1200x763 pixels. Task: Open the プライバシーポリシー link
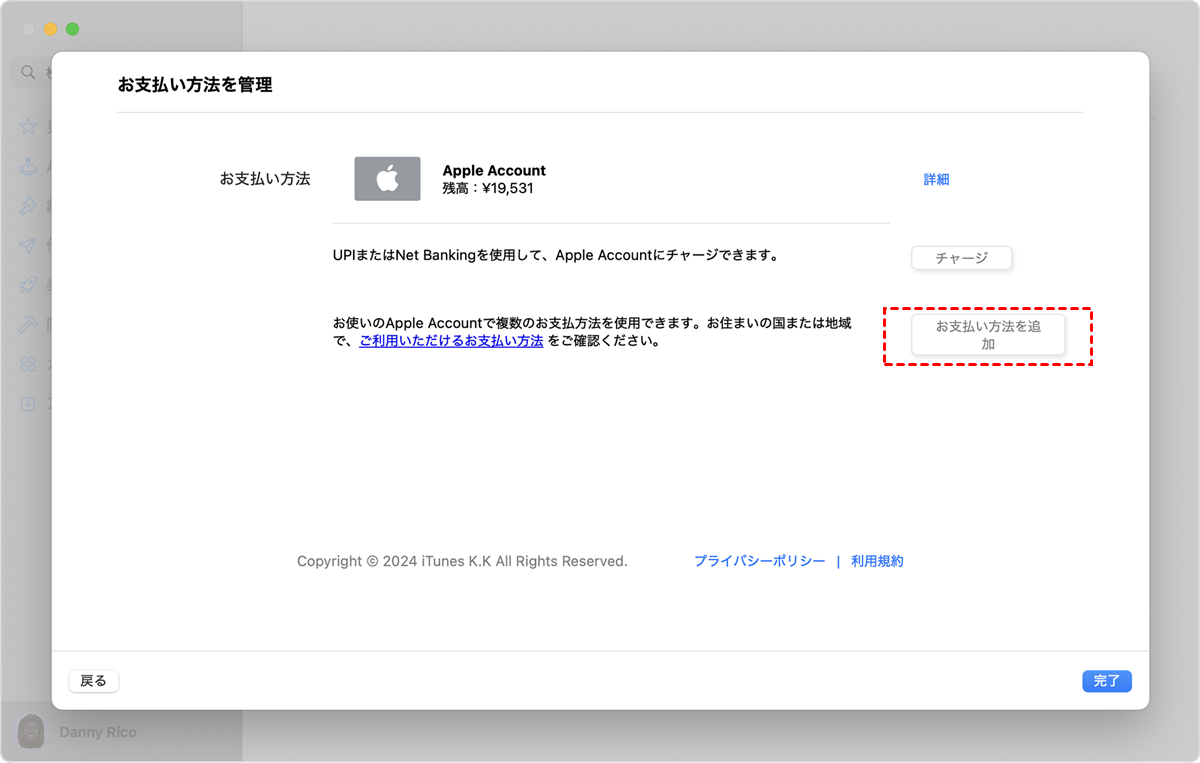[x=760, y=562]
